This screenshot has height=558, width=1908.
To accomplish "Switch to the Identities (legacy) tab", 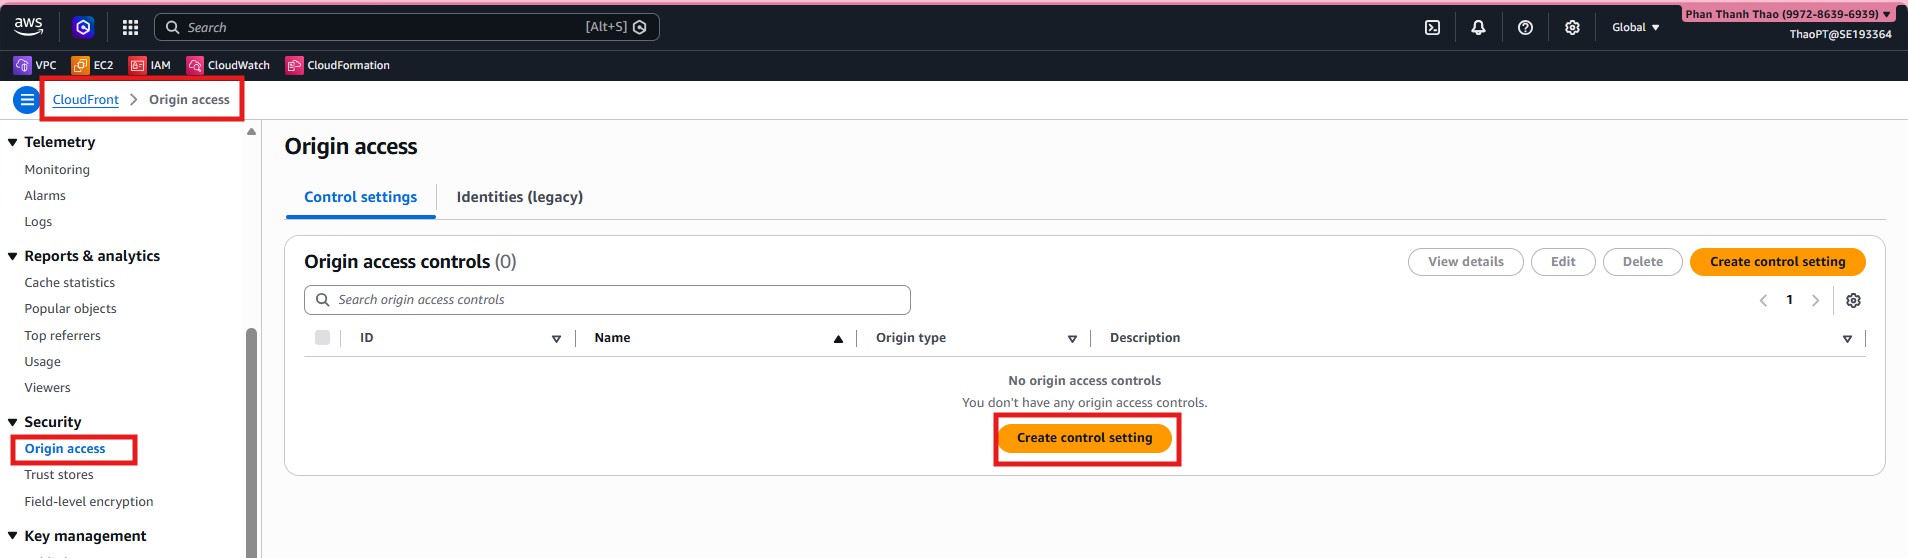I will click(519, 197).
